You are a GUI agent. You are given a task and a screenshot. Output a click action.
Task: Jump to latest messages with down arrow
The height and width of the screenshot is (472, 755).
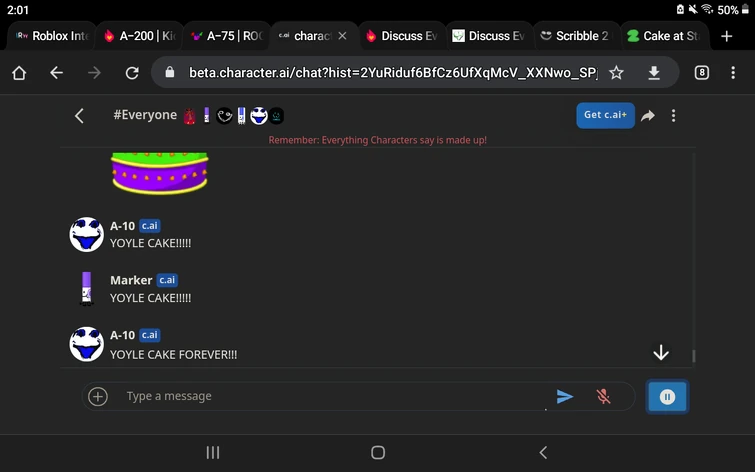(661, 353)
